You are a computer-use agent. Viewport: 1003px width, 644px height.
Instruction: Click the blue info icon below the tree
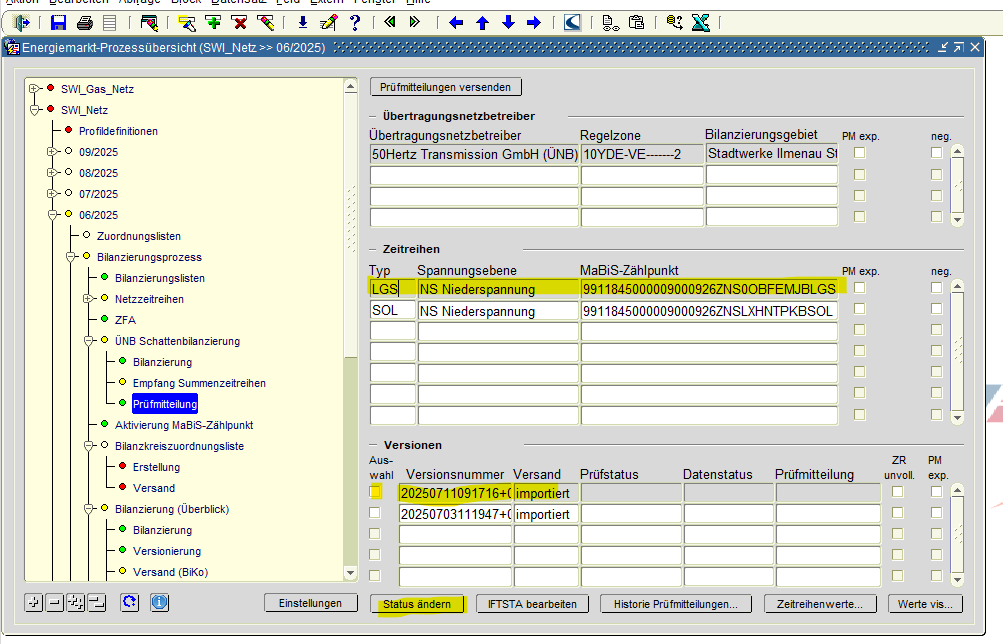160,602
